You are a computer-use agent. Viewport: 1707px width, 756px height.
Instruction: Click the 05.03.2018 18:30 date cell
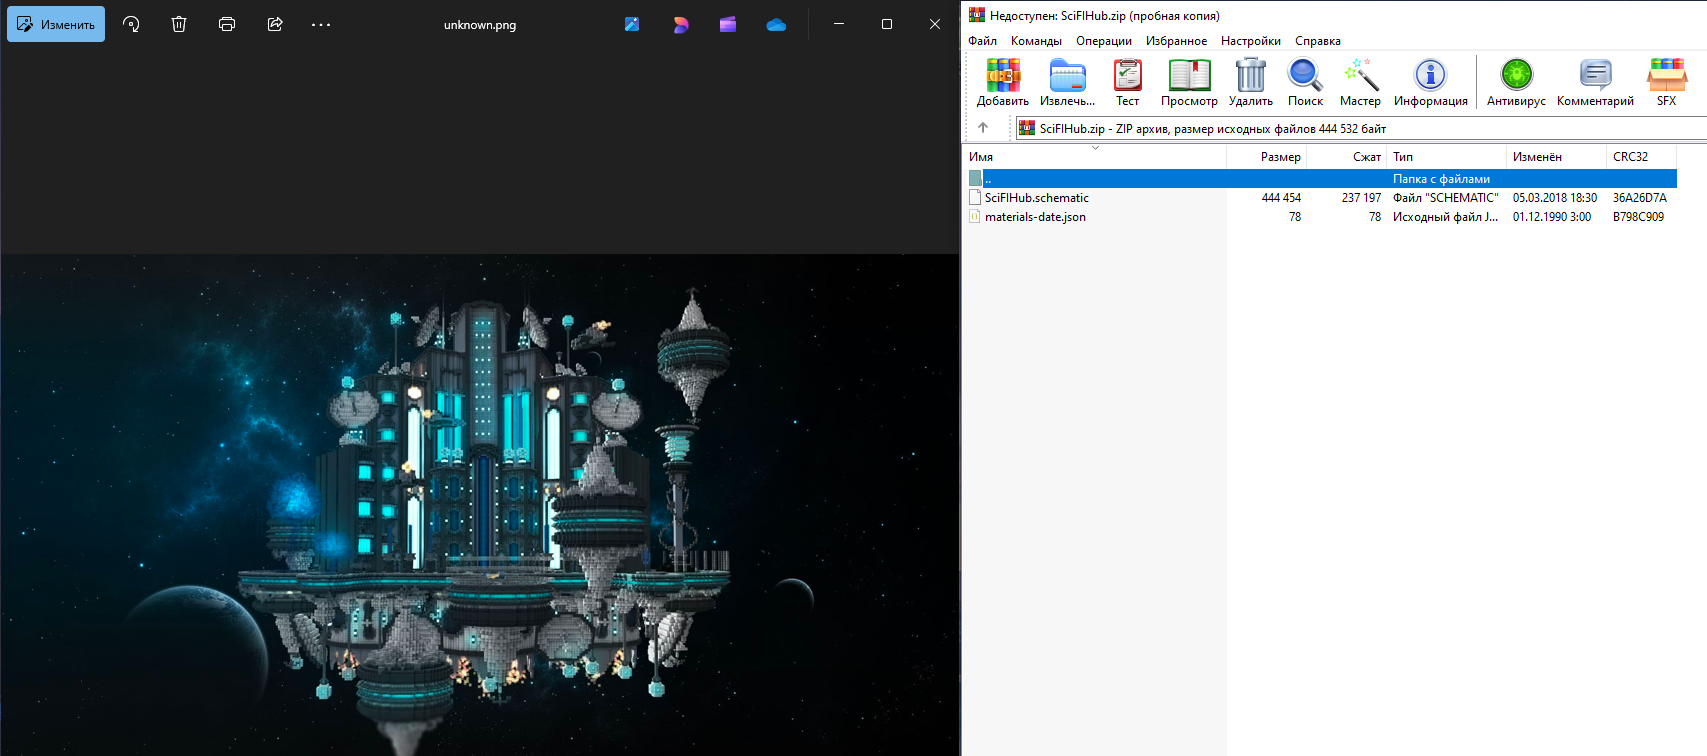[x=1554, y=198]
